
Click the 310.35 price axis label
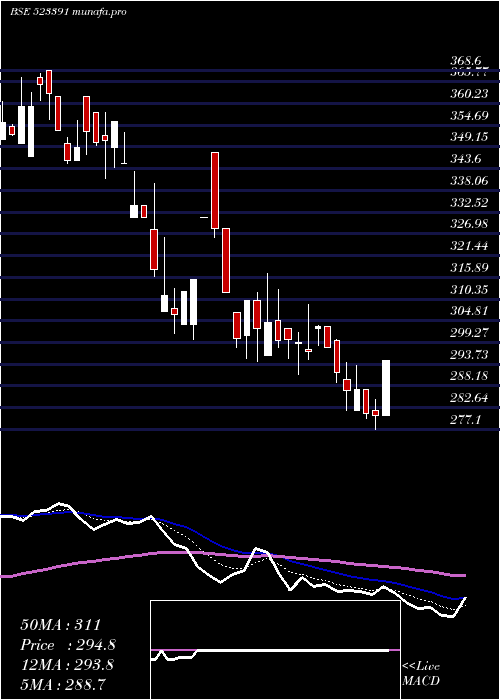[x=469, y=290]
